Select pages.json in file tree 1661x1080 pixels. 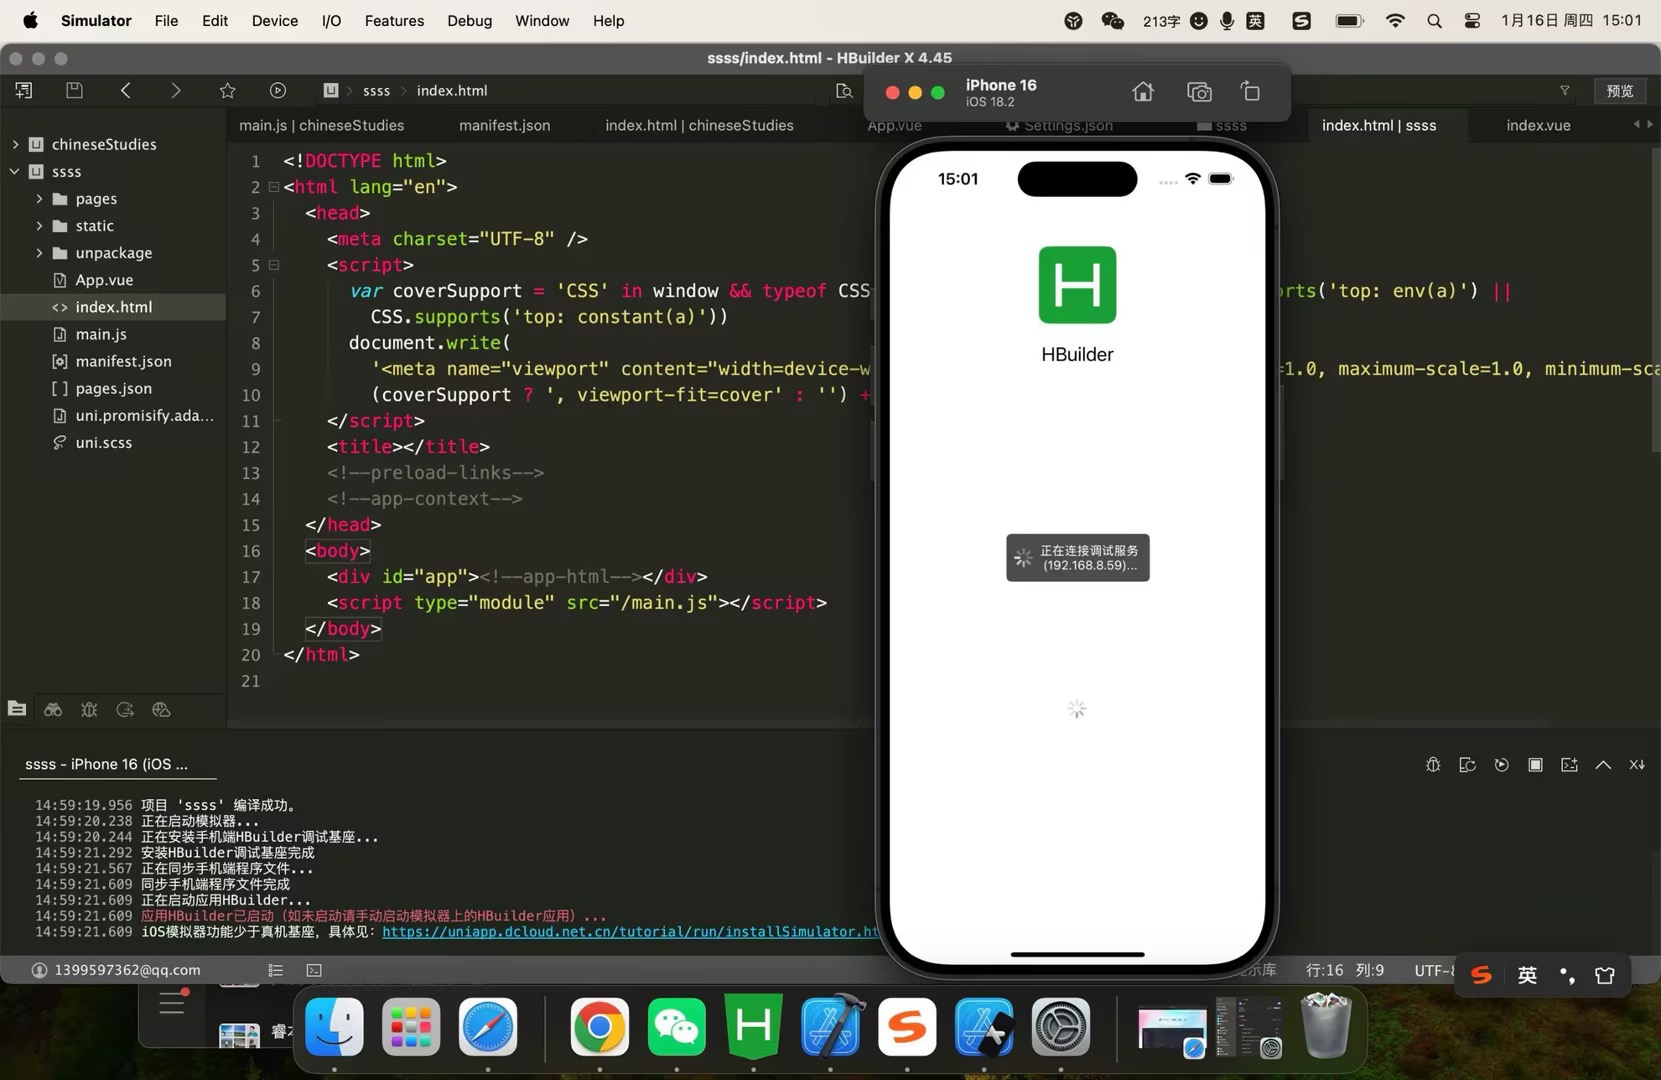coord(114,388)
